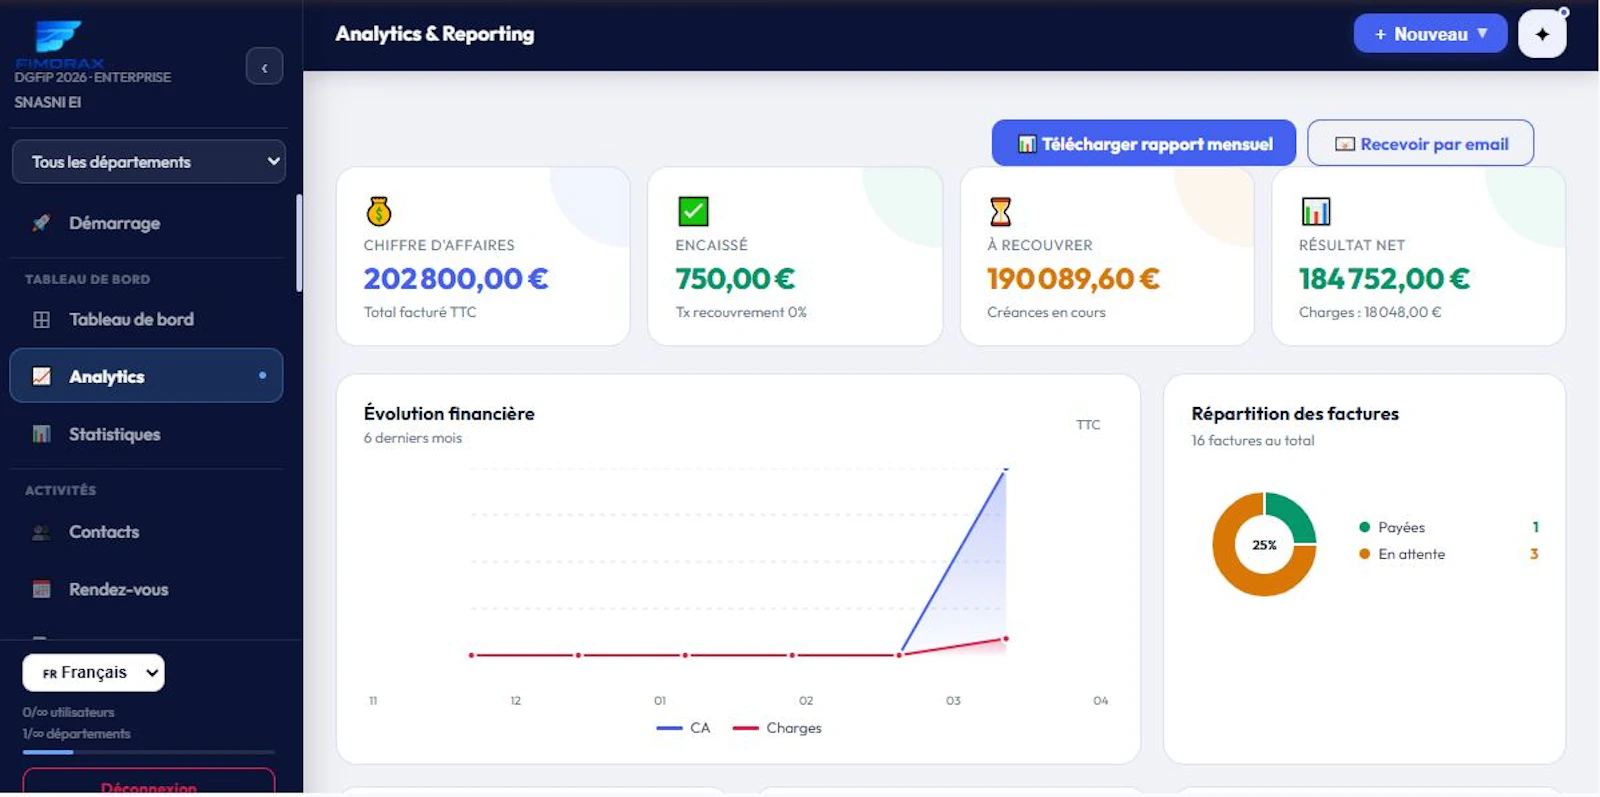This screenshot has height=797, width=1600.
Task: Open the Contacts section
Action: 146,532
